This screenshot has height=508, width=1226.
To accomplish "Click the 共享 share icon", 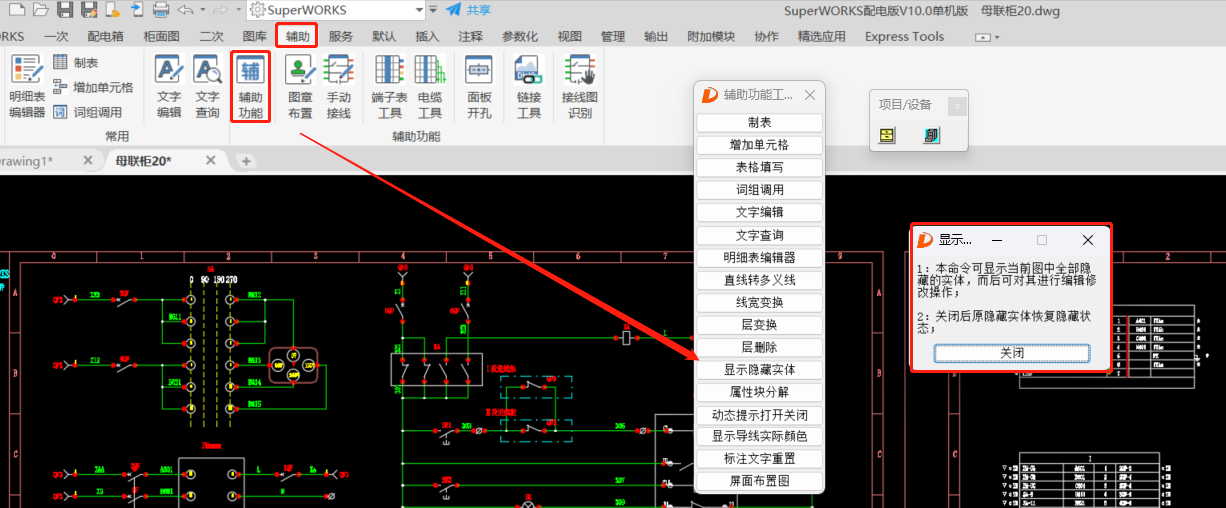I will coord(467,10).
